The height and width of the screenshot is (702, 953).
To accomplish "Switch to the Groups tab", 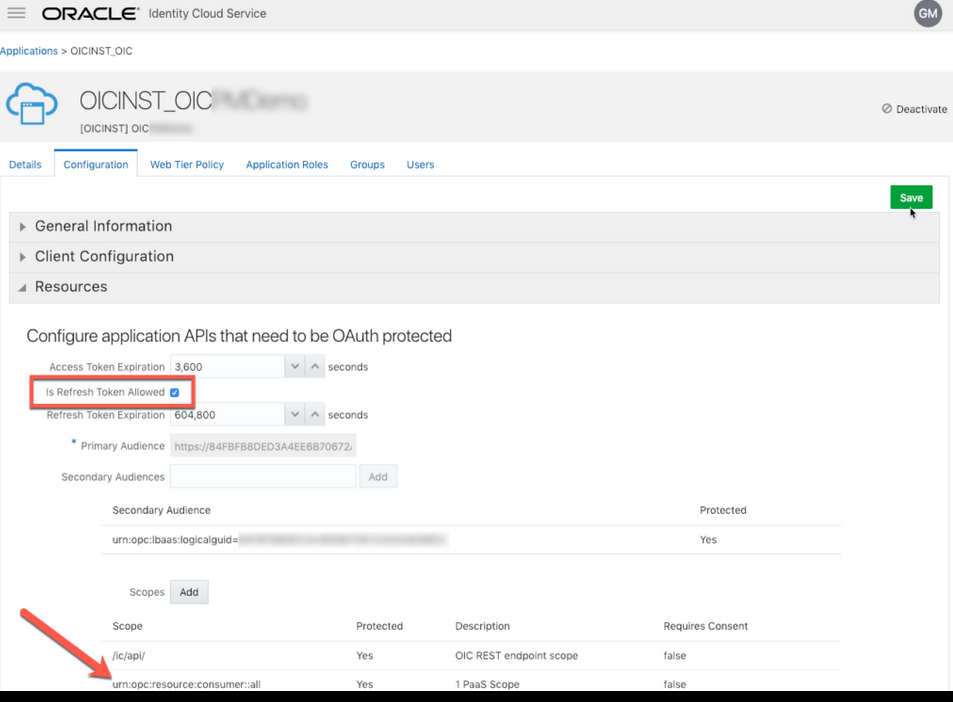I will click(367, 165).
